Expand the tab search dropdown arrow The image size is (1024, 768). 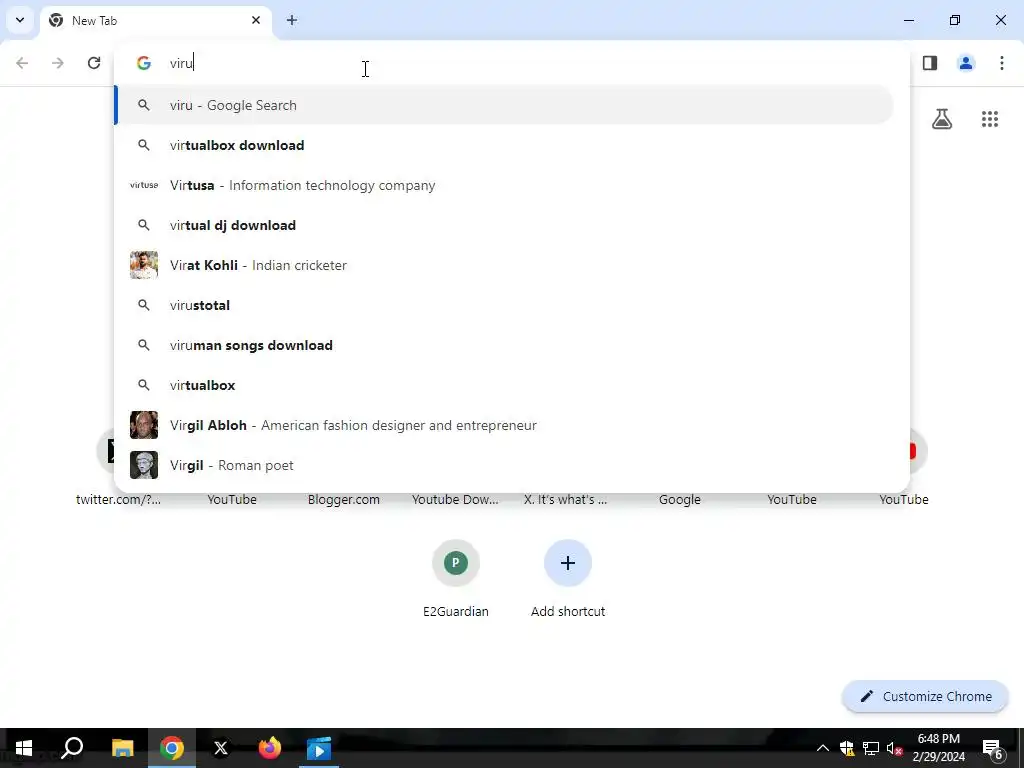[x=20, y=20]
